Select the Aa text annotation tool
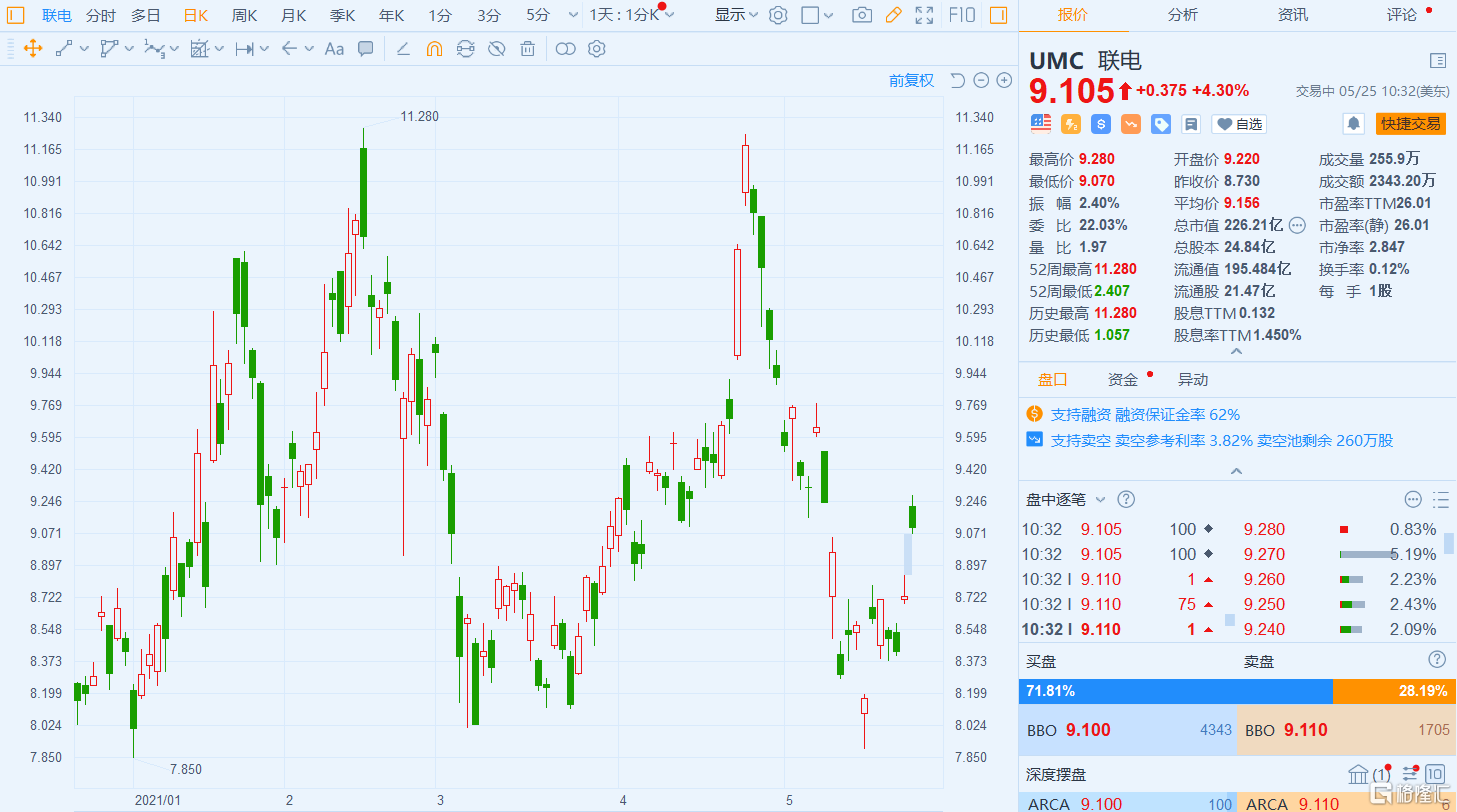This screenshot has width=1457, height=812. tap(334, 48)
